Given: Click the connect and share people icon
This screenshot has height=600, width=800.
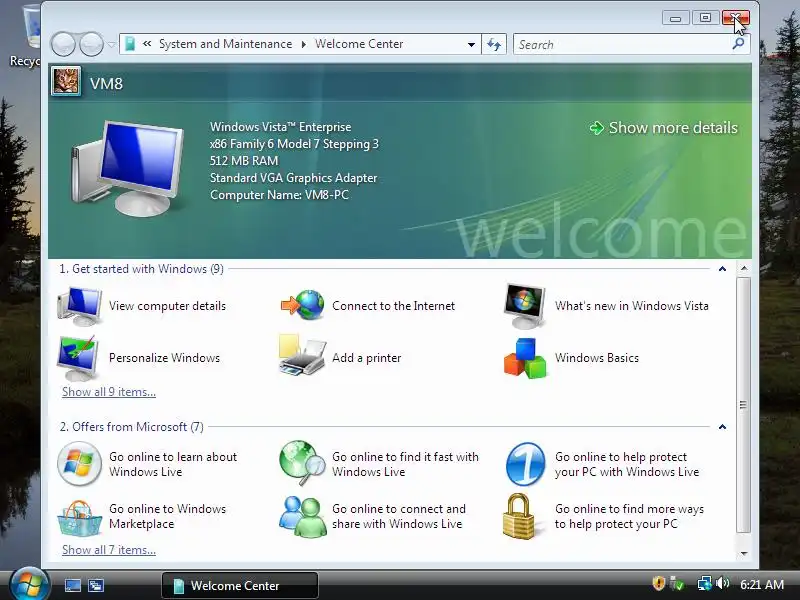Looking at the screenshot, I should 303,516.
